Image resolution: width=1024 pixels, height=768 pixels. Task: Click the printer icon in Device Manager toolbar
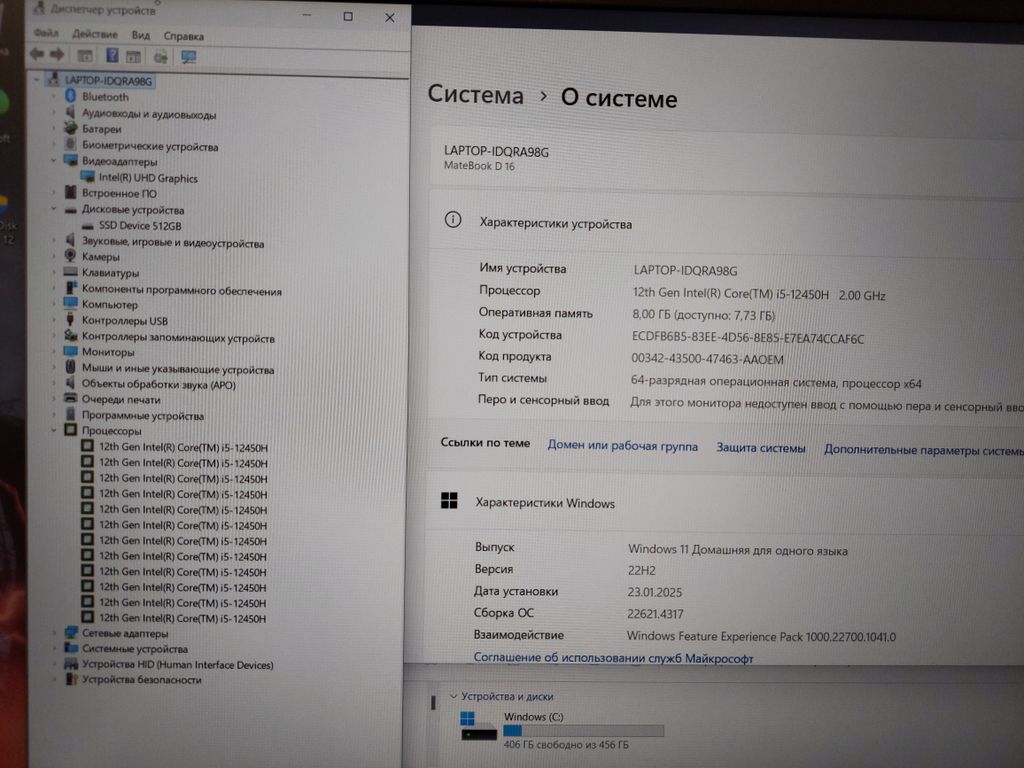[161, 57]
